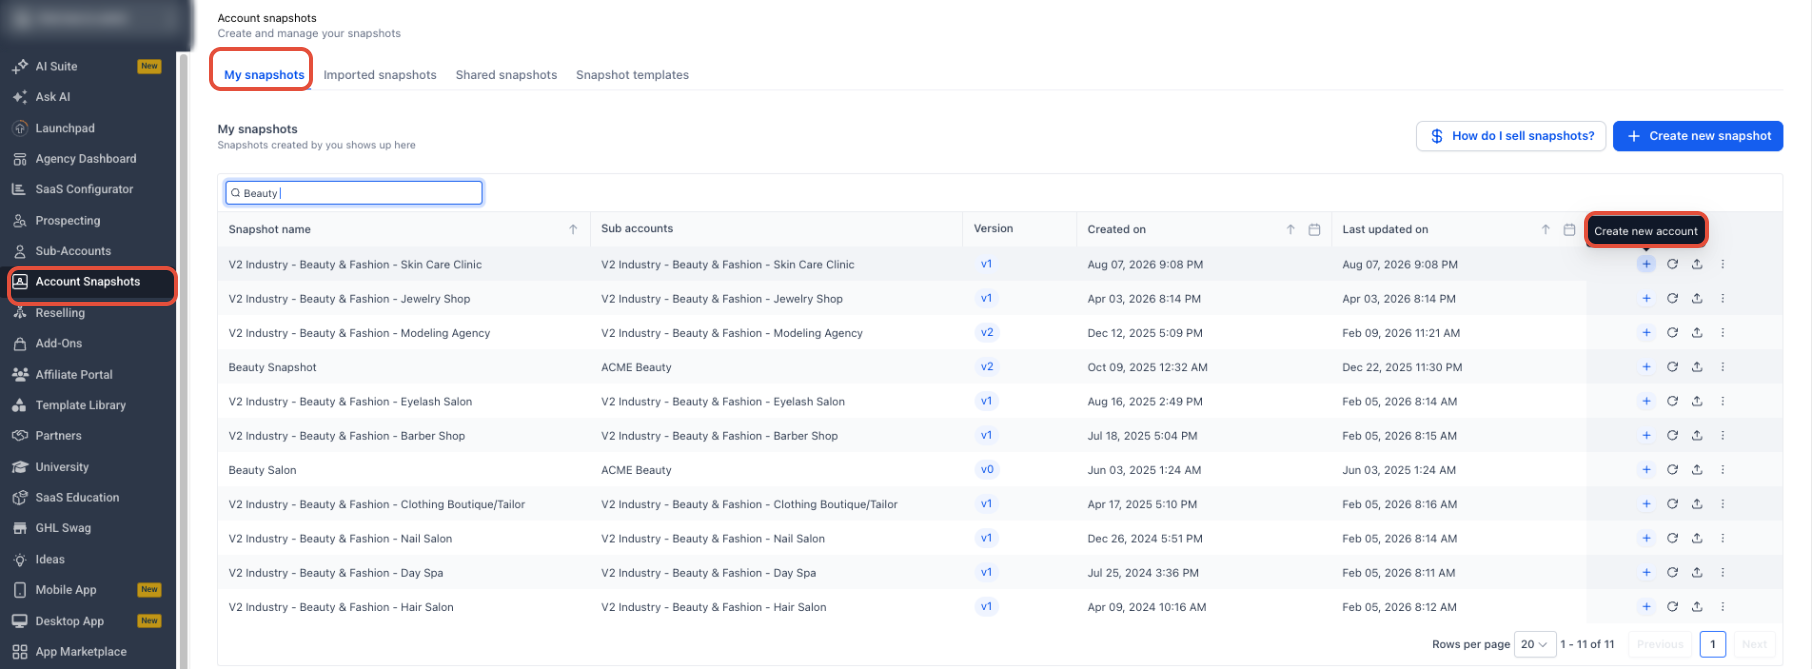This screenshot has width=1812, height=669.
Task: Click v1 version badge for Skin Care Clinic
Action: [x=986, y=264]
